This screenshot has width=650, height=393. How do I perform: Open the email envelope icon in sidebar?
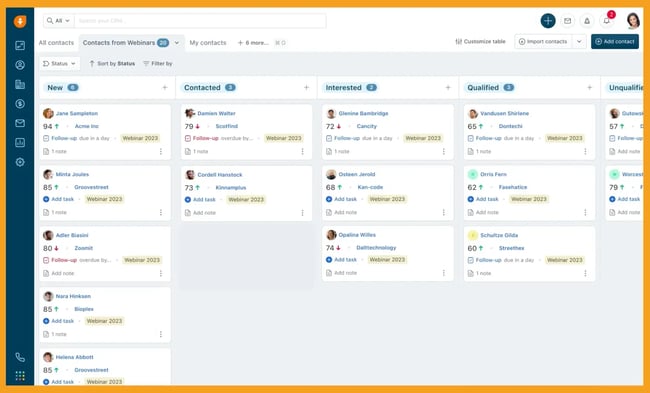[20, 123]
